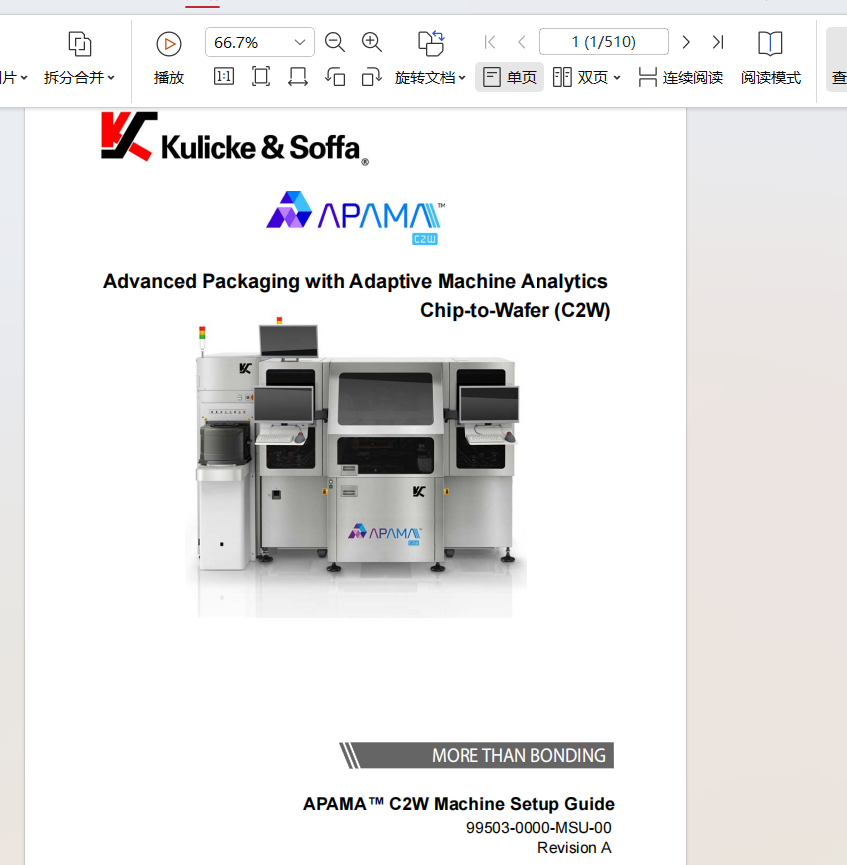This screenshot has height=865, width=847.
Task: Click the rotate document icon
Action: (431, 43)
